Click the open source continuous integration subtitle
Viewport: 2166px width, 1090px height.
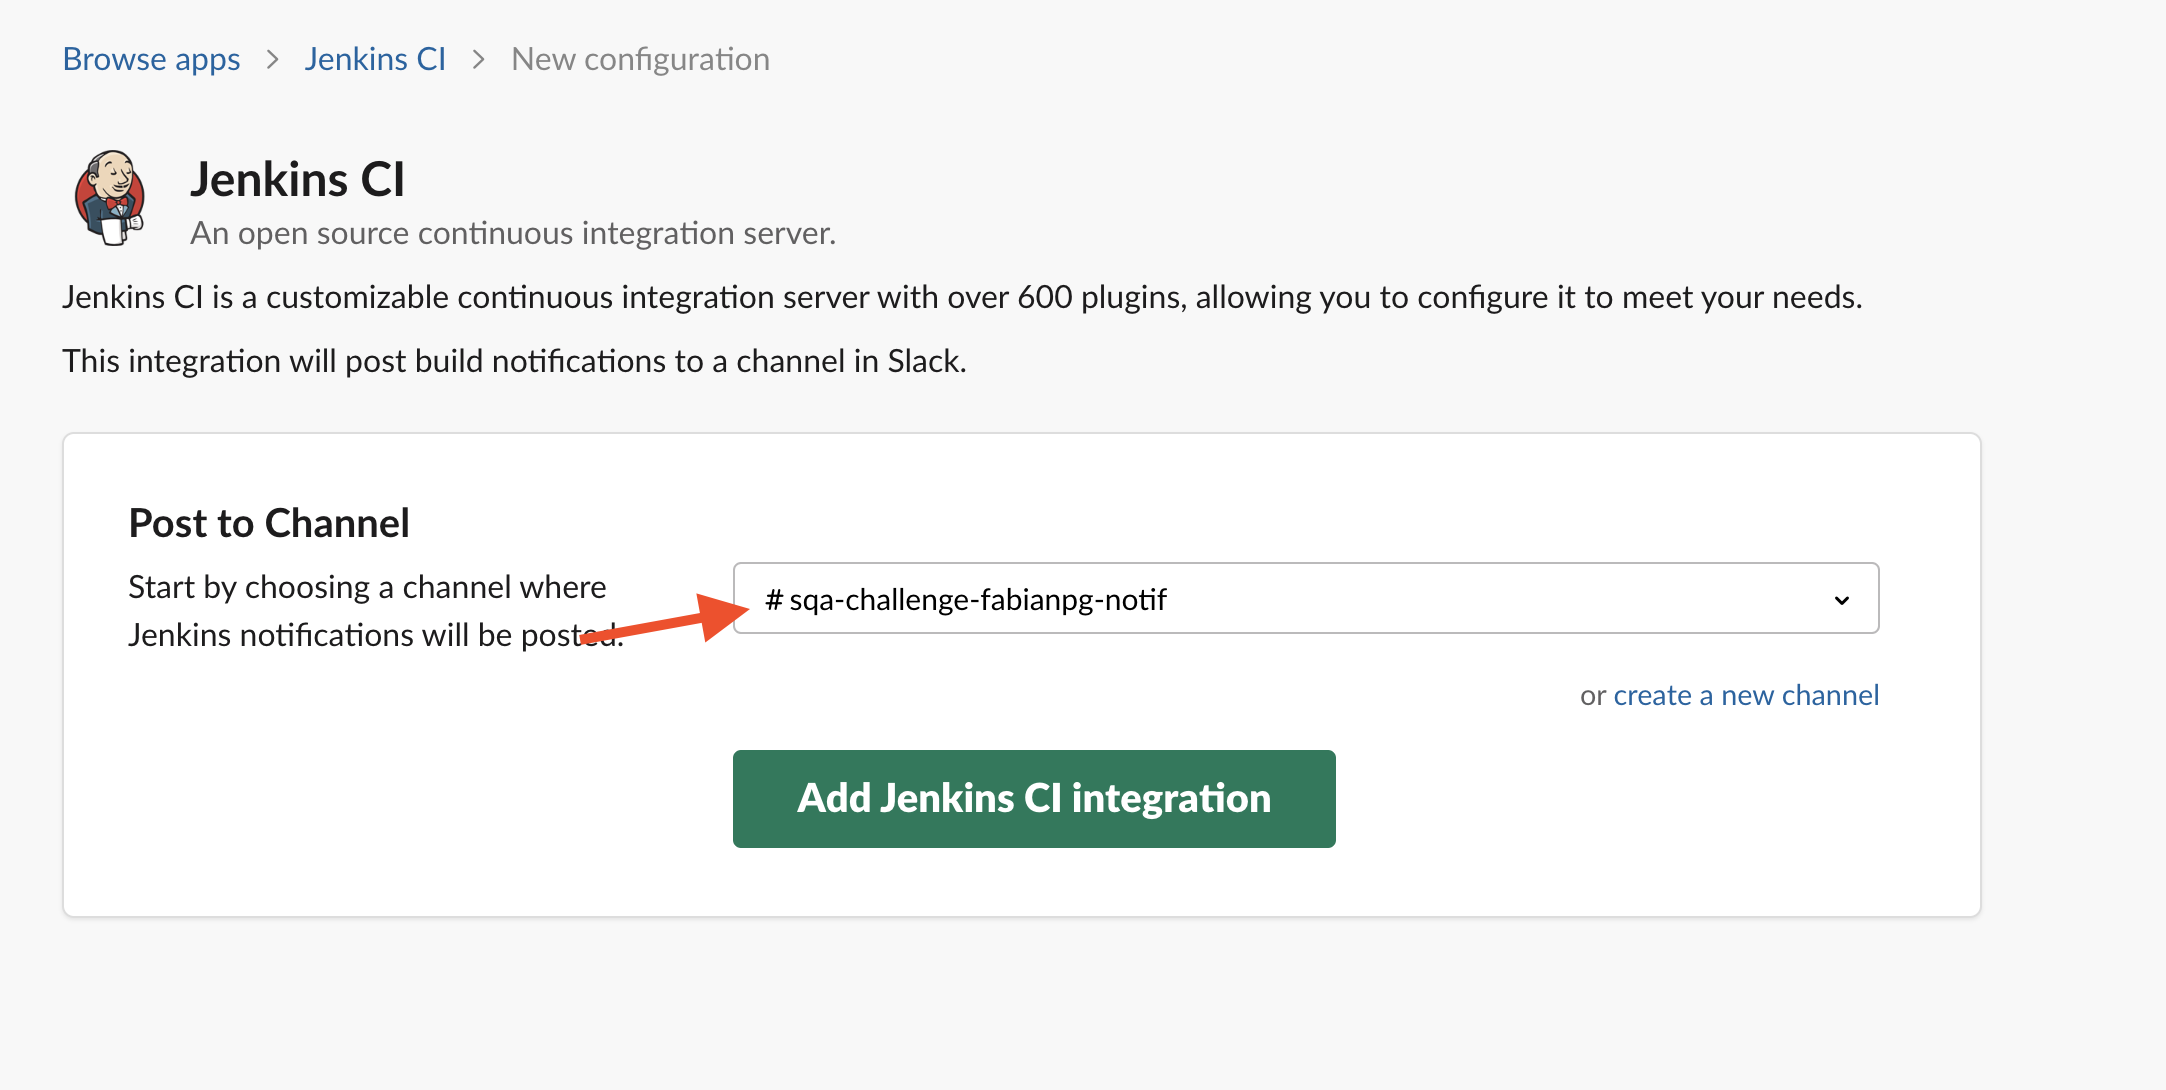513,233
